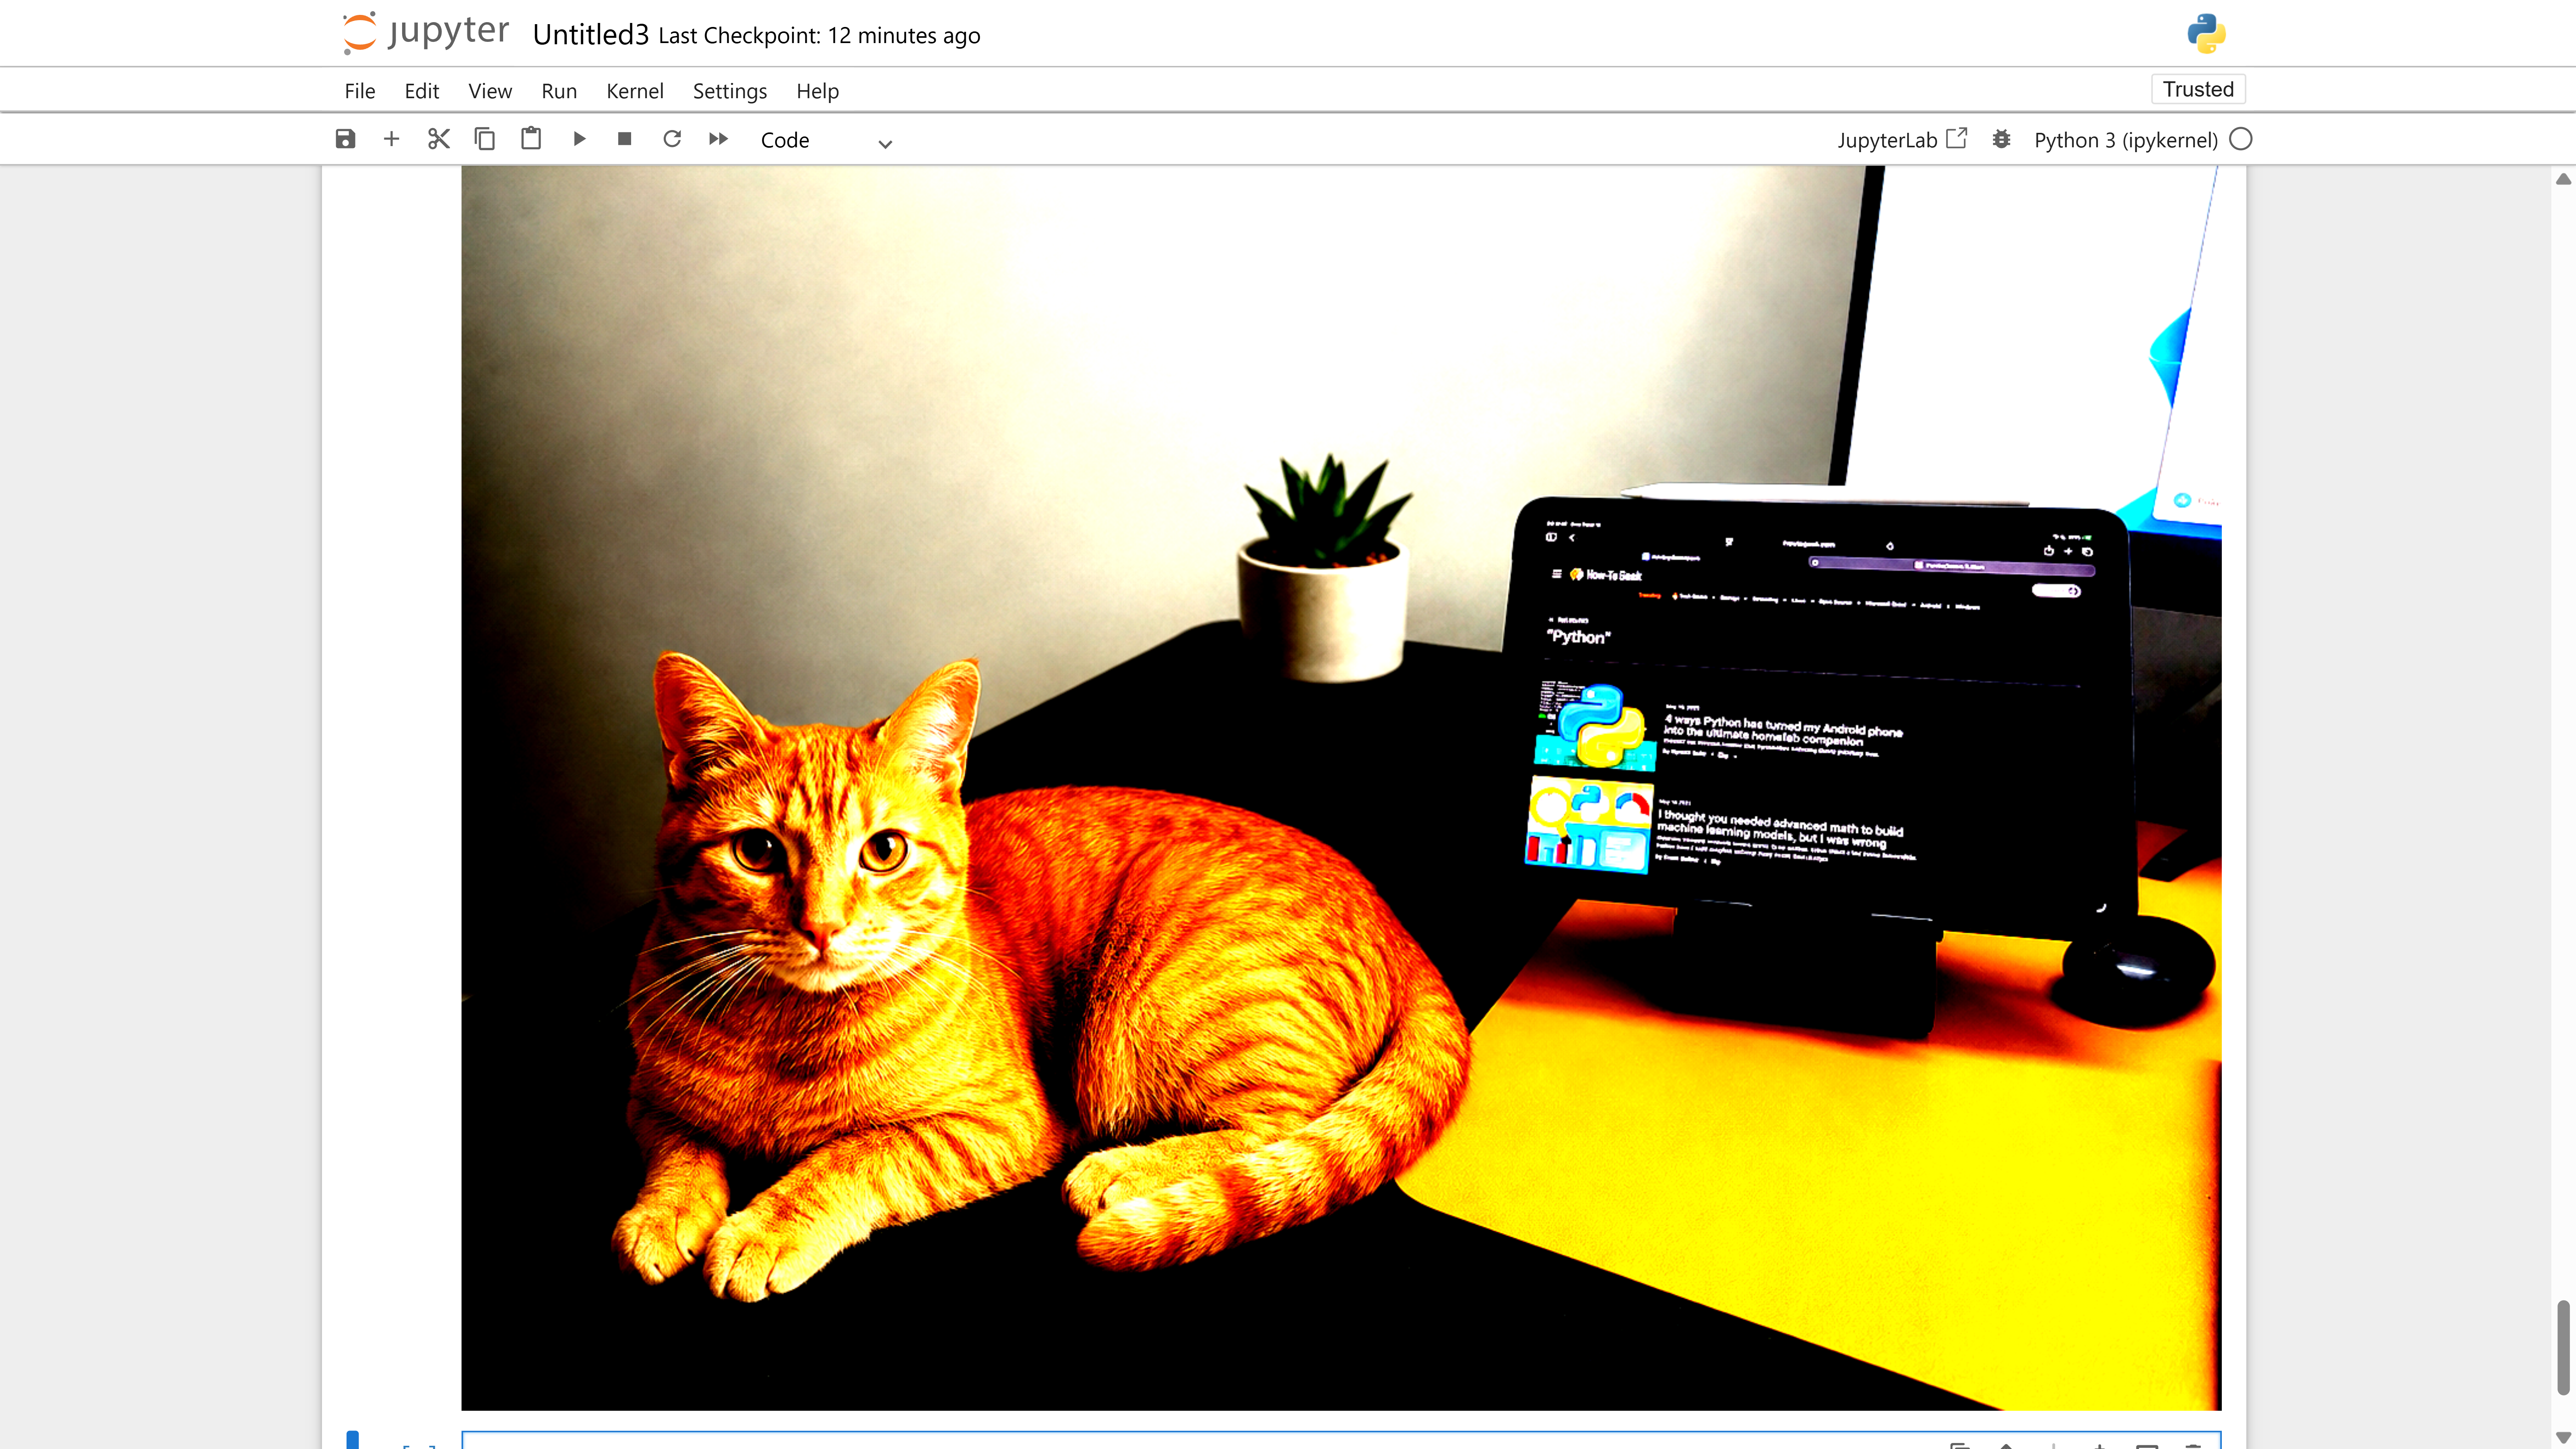2576x1449 pixels.
Task: Run the selected cell with the play icon
Action: click(579, 139)
